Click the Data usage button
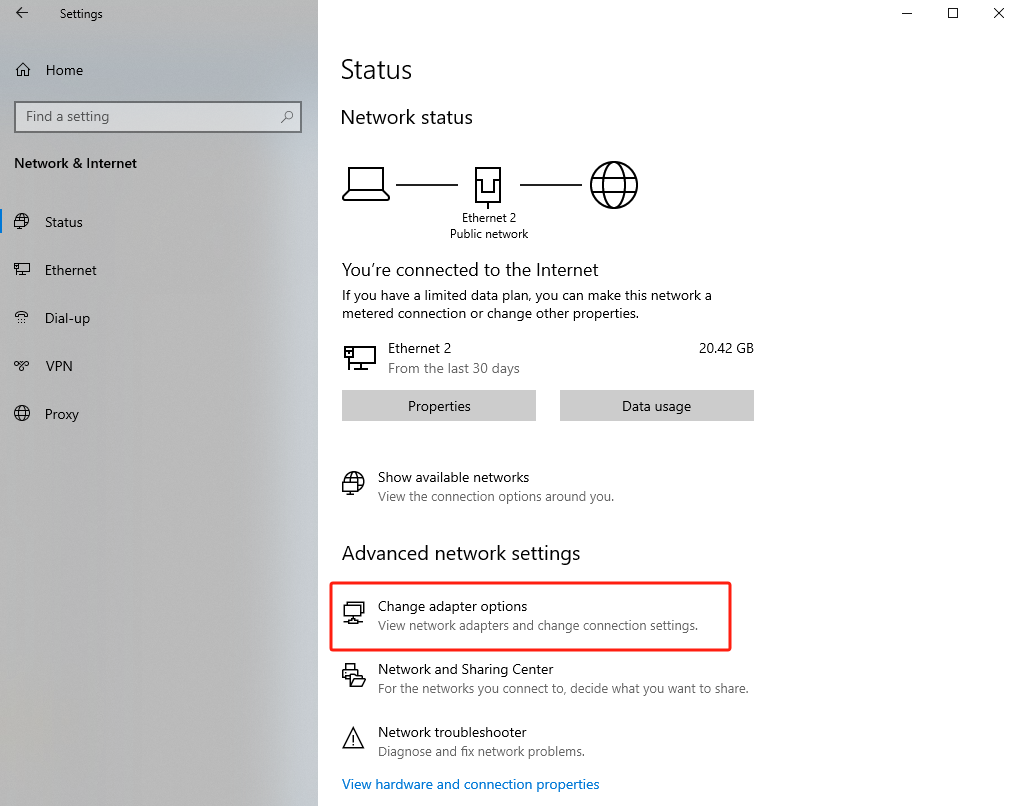1016x806 pixels. pos(656,406)
